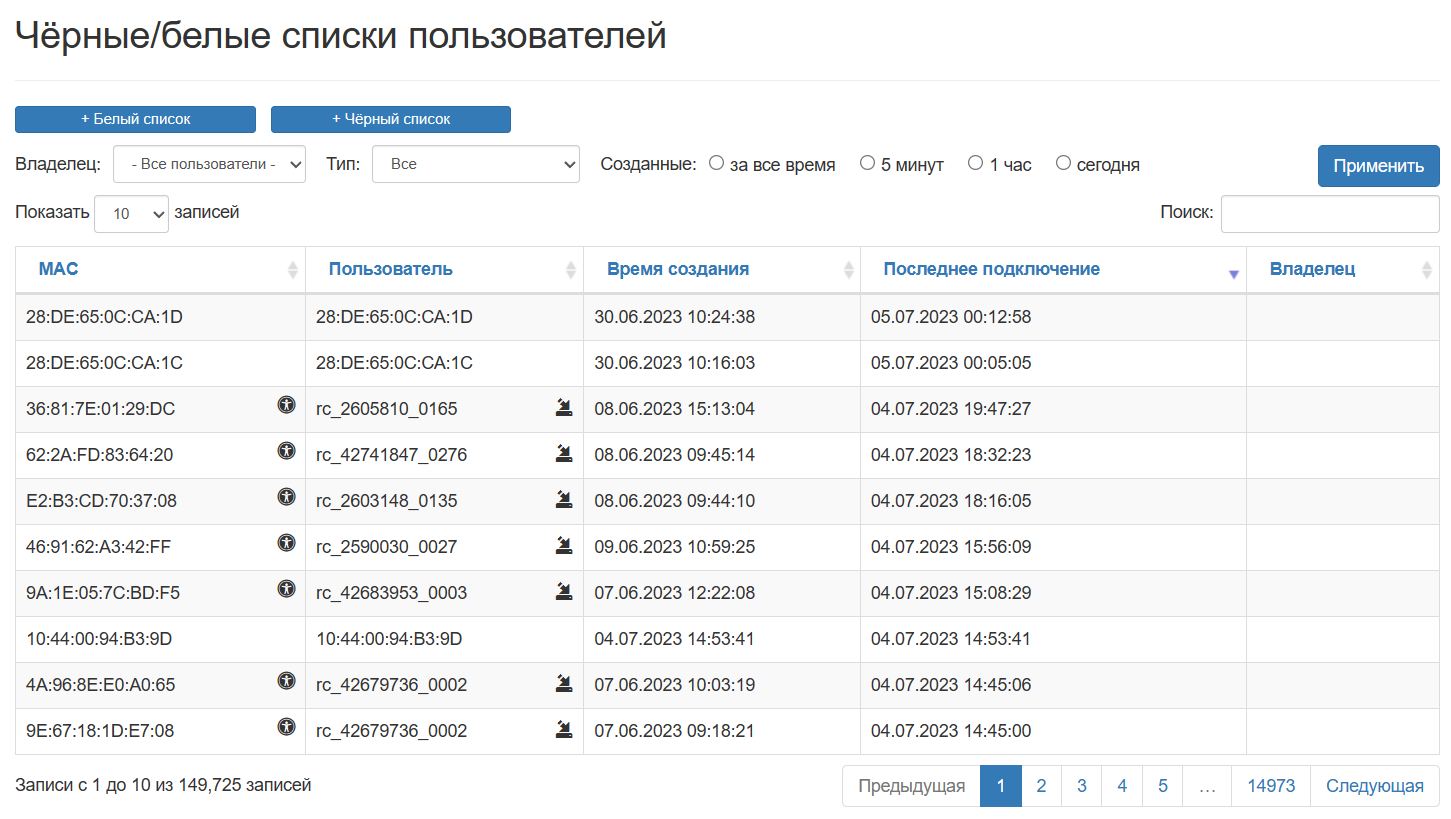Click icon next to user rc_2605810_0165
Viewport: 1451px width, 819px height.
click(565, 406)
